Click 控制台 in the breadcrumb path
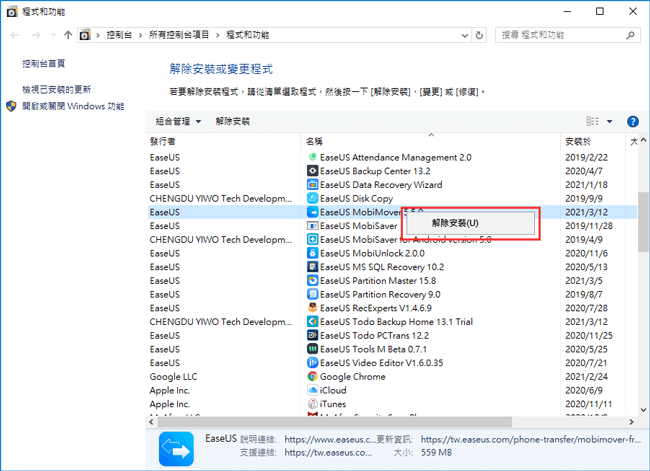The width and height of the screenshot is (650, 471). point(119,35)
